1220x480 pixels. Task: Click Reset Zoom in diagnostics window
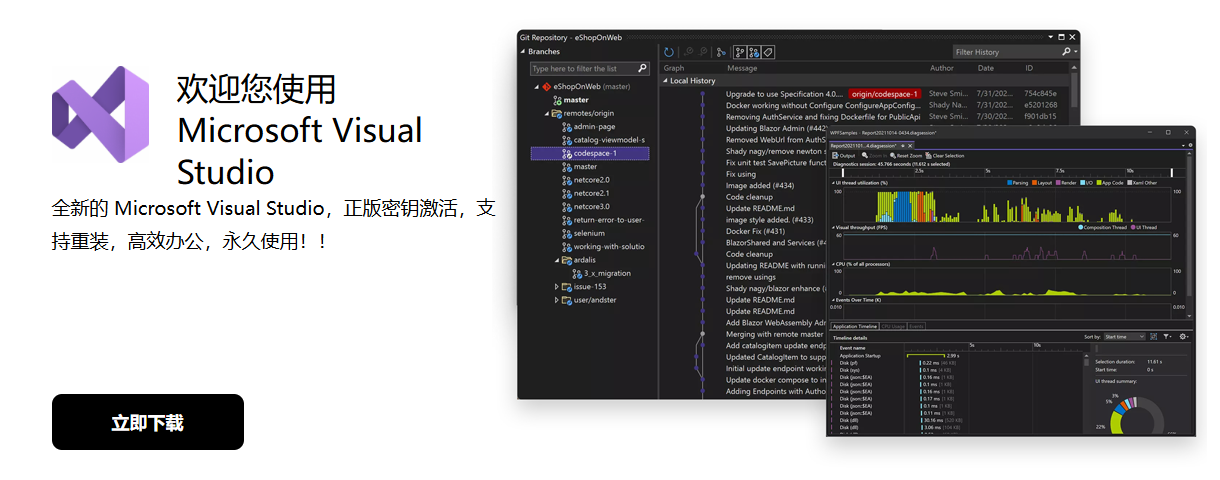tap(906, 156)
